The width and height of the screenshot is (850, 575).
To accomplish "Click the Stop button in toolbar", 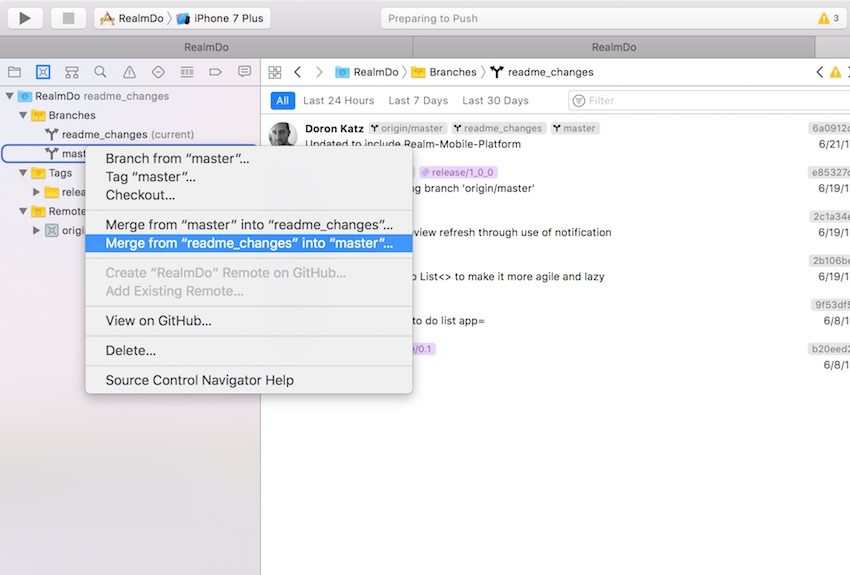I will coord(68,18).
